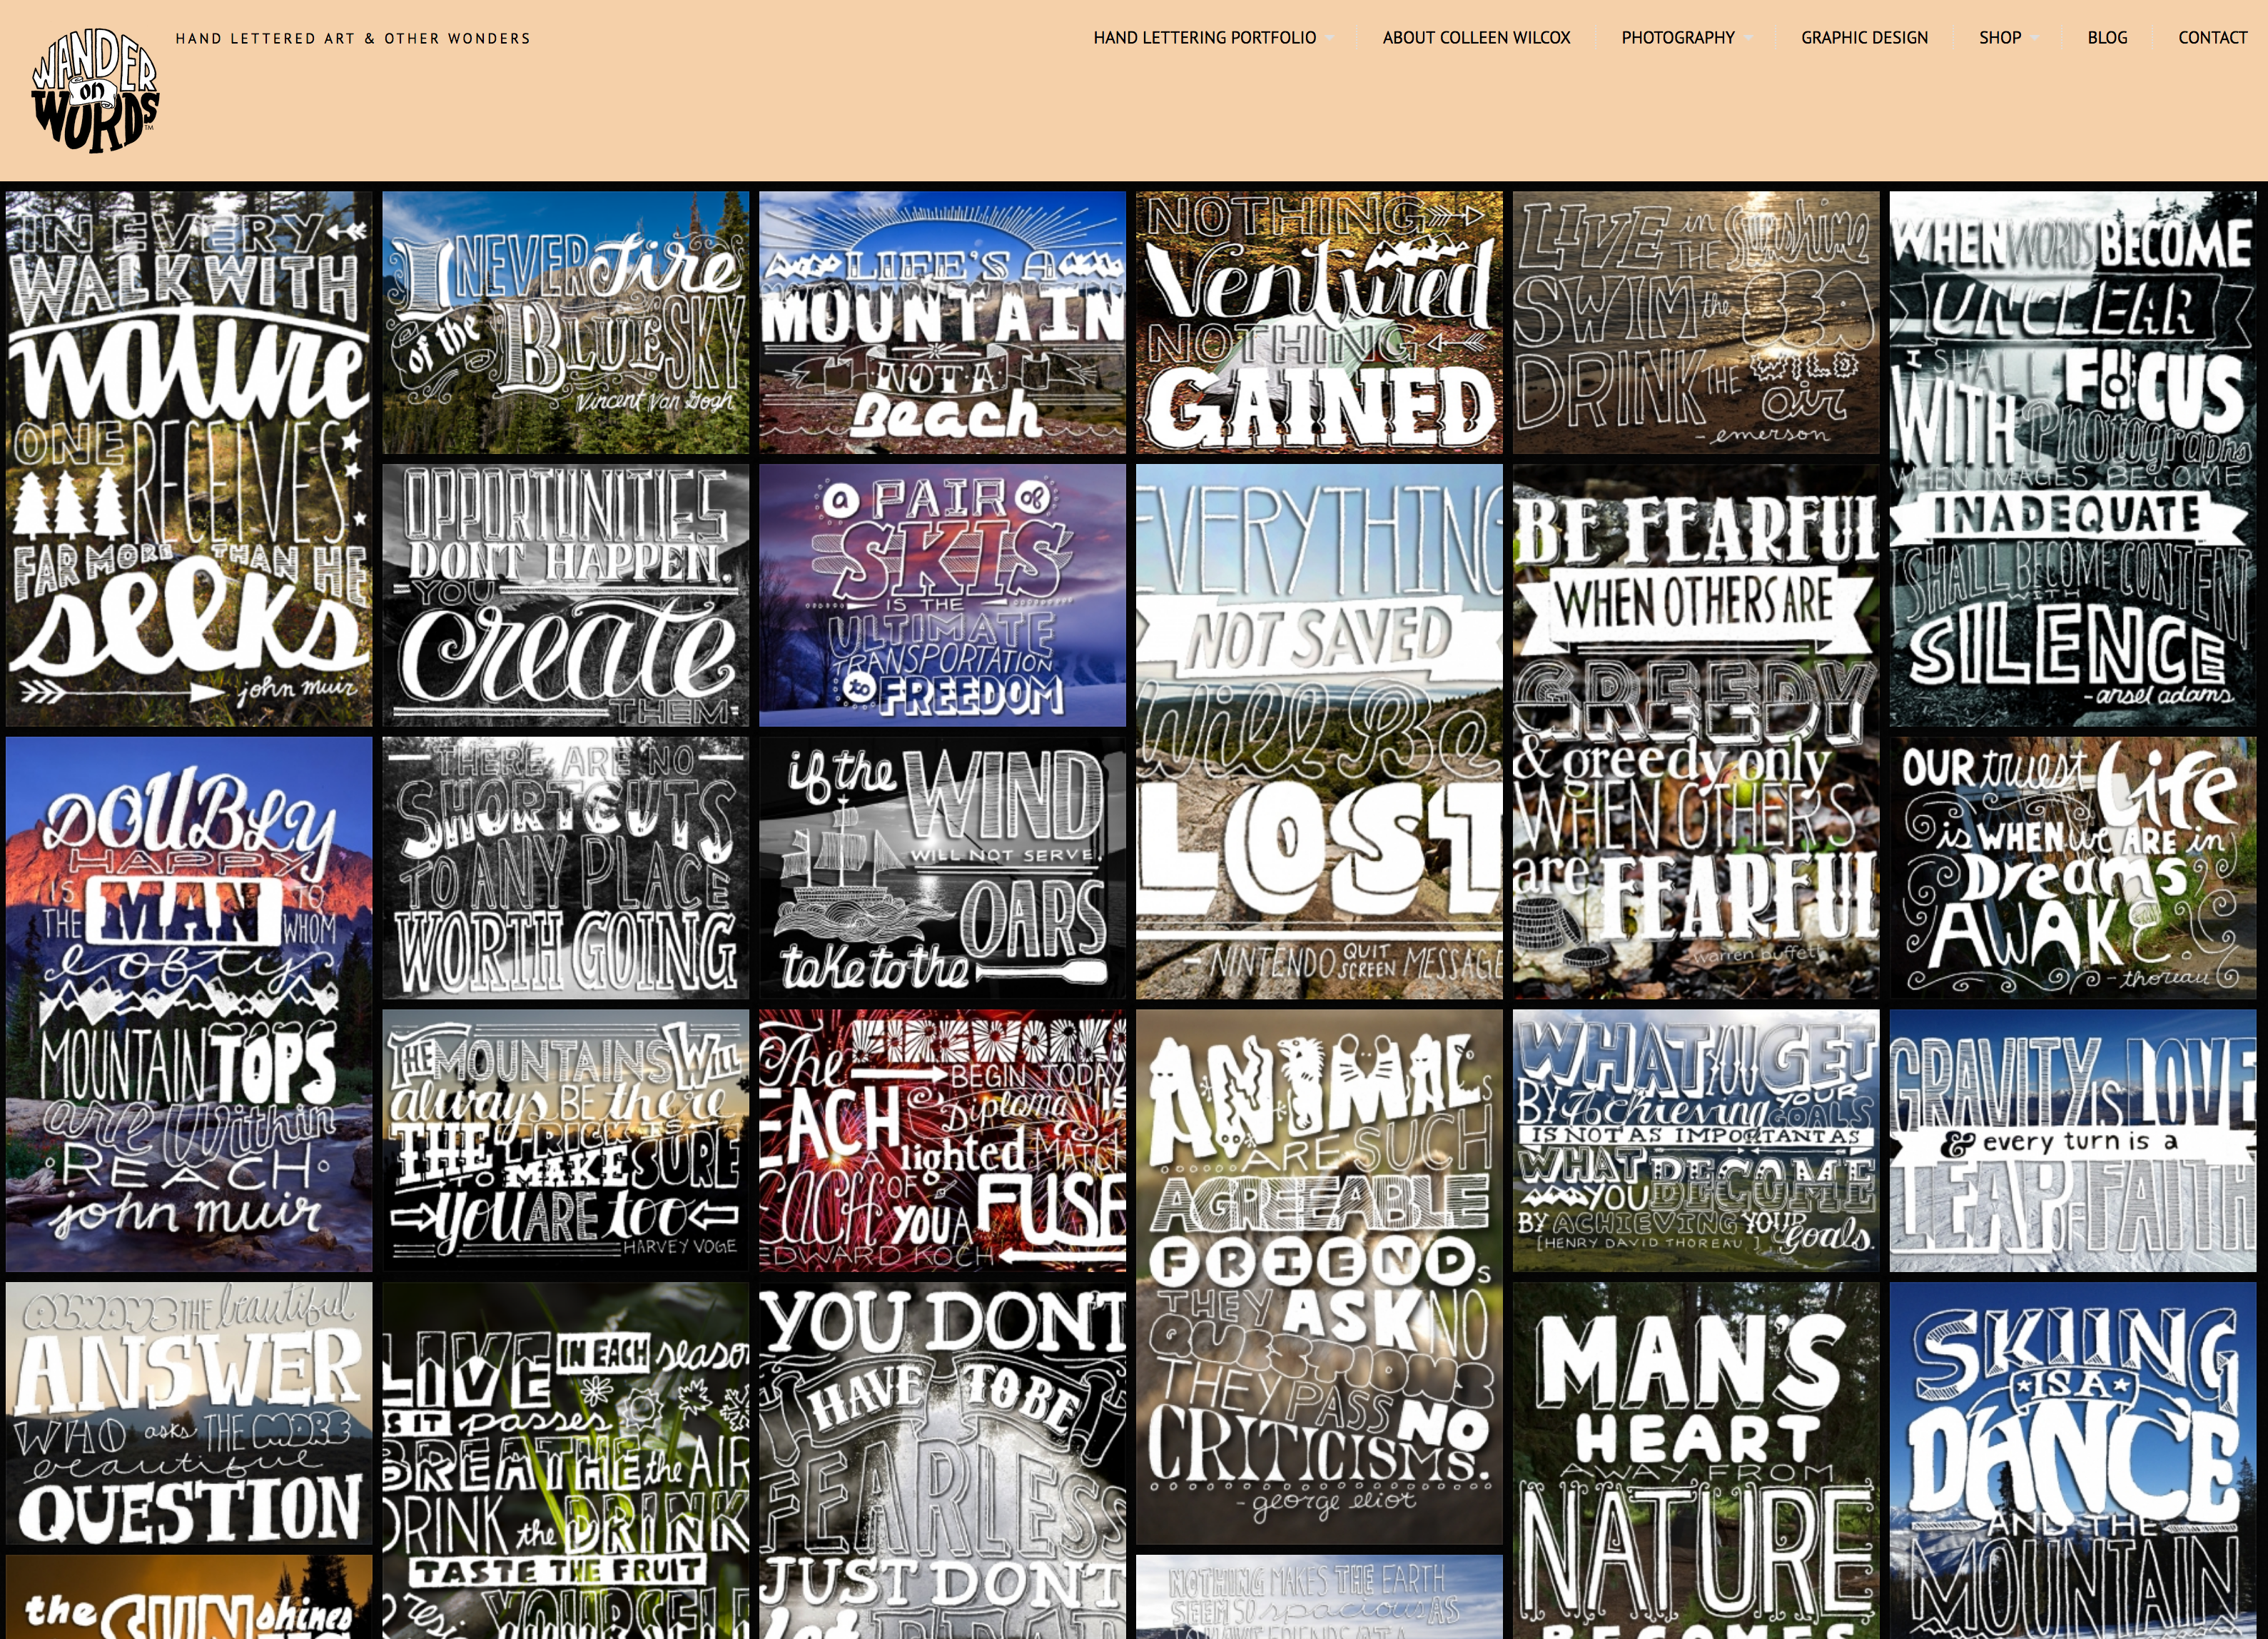This screenshot has width=2268, height=1639.
Task: Click 'Hand Lettered Art & Other Wonders' tagline
Action: tap(353, 39)
